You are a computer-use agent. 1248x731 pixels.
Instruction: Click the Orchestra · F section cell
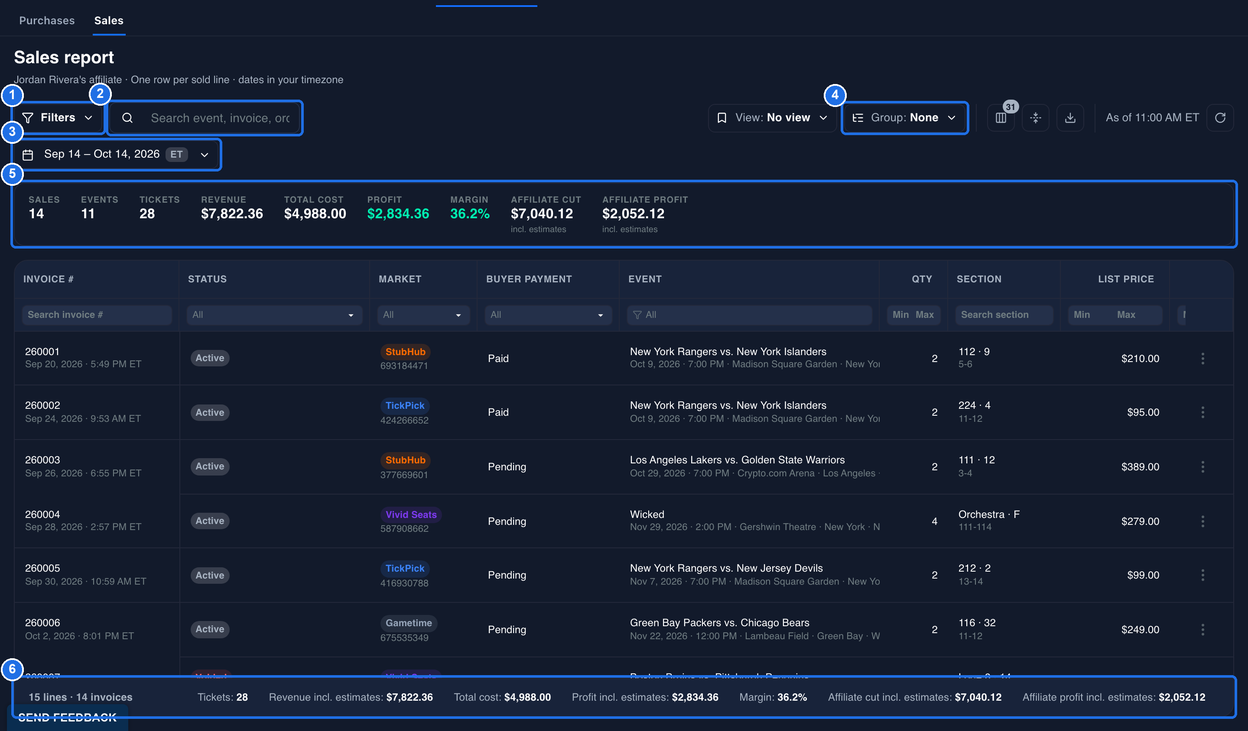pos(989,515)
